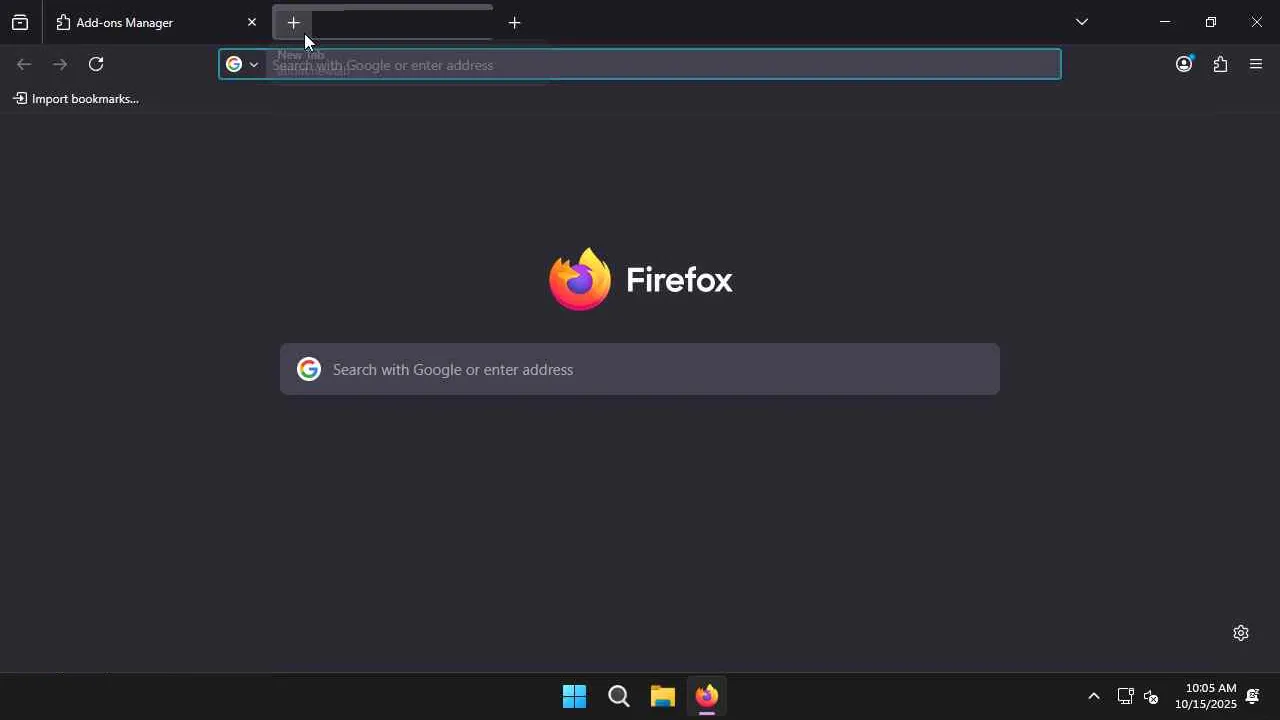Viewport: 1280px width, 720px height.
Task: Launch File Explorer from the taskbar
Action: coord(663,696)
